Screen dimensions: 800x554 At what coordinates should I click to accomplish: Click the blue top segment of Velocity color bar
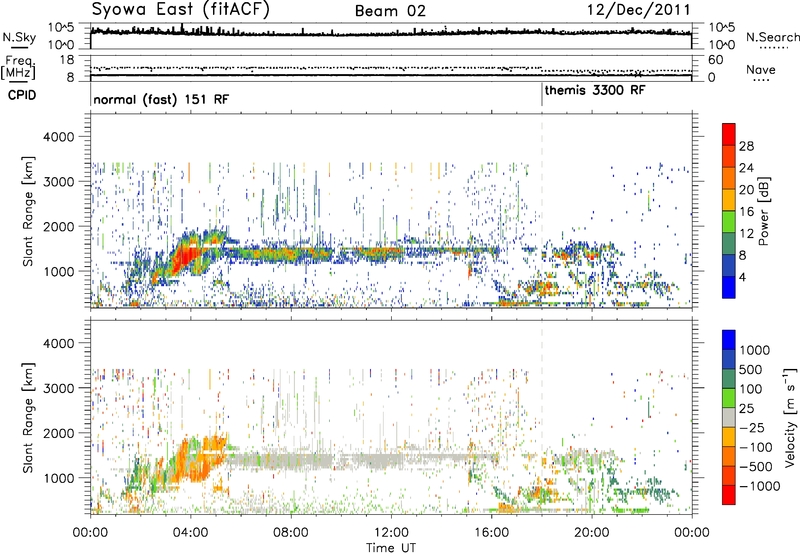coord(729,340)
